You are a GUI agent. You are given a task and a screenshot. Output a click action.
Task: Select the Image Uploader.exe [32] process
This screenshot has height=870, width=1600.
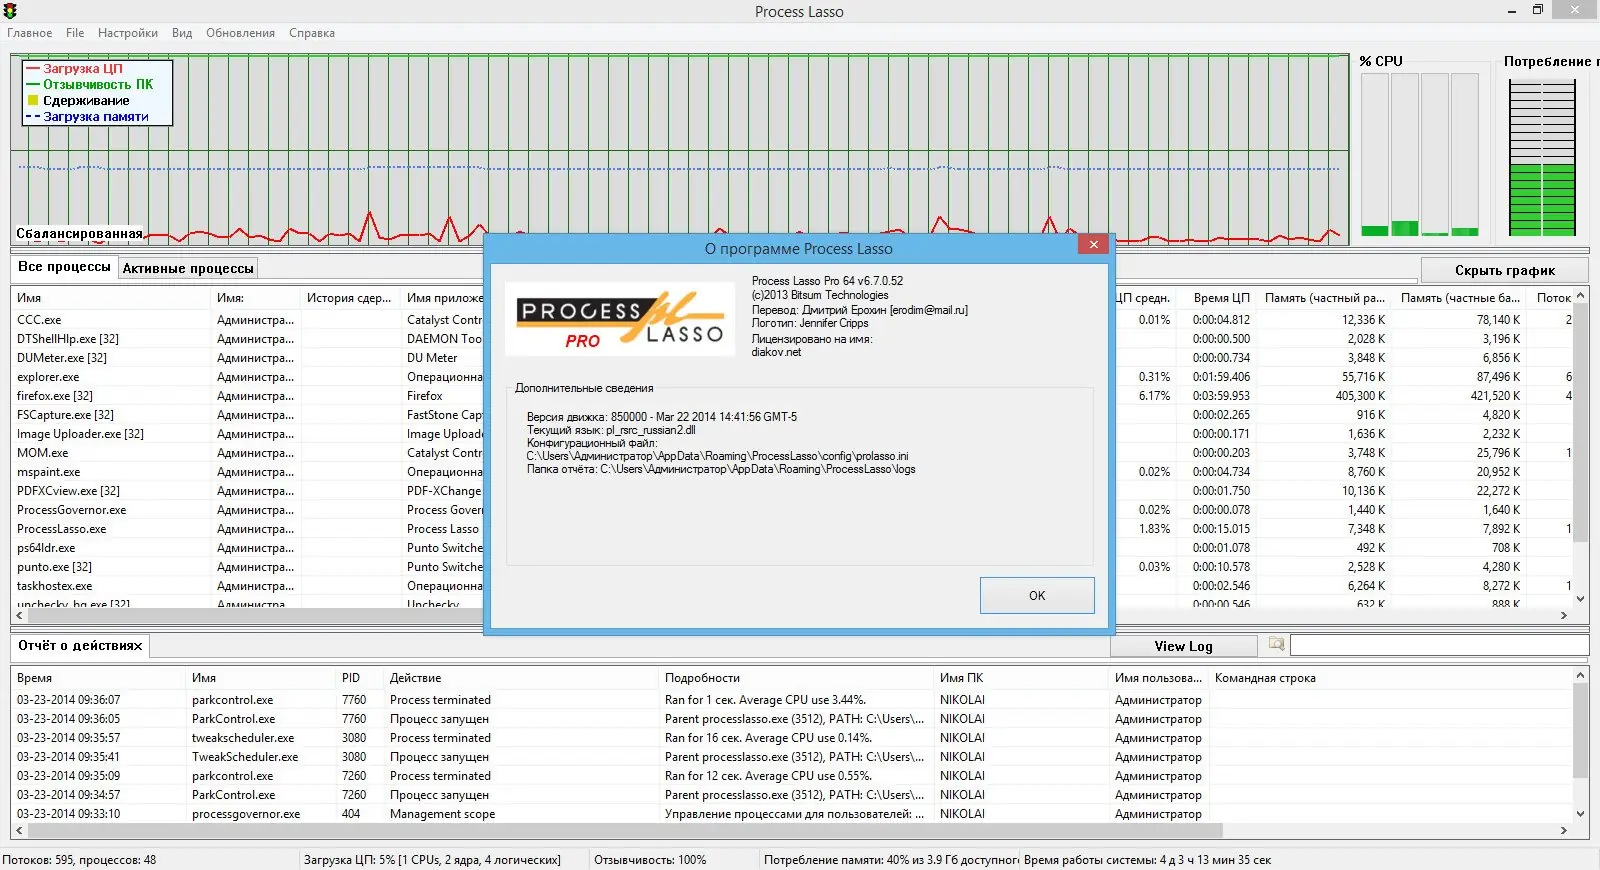coord(80,434)
